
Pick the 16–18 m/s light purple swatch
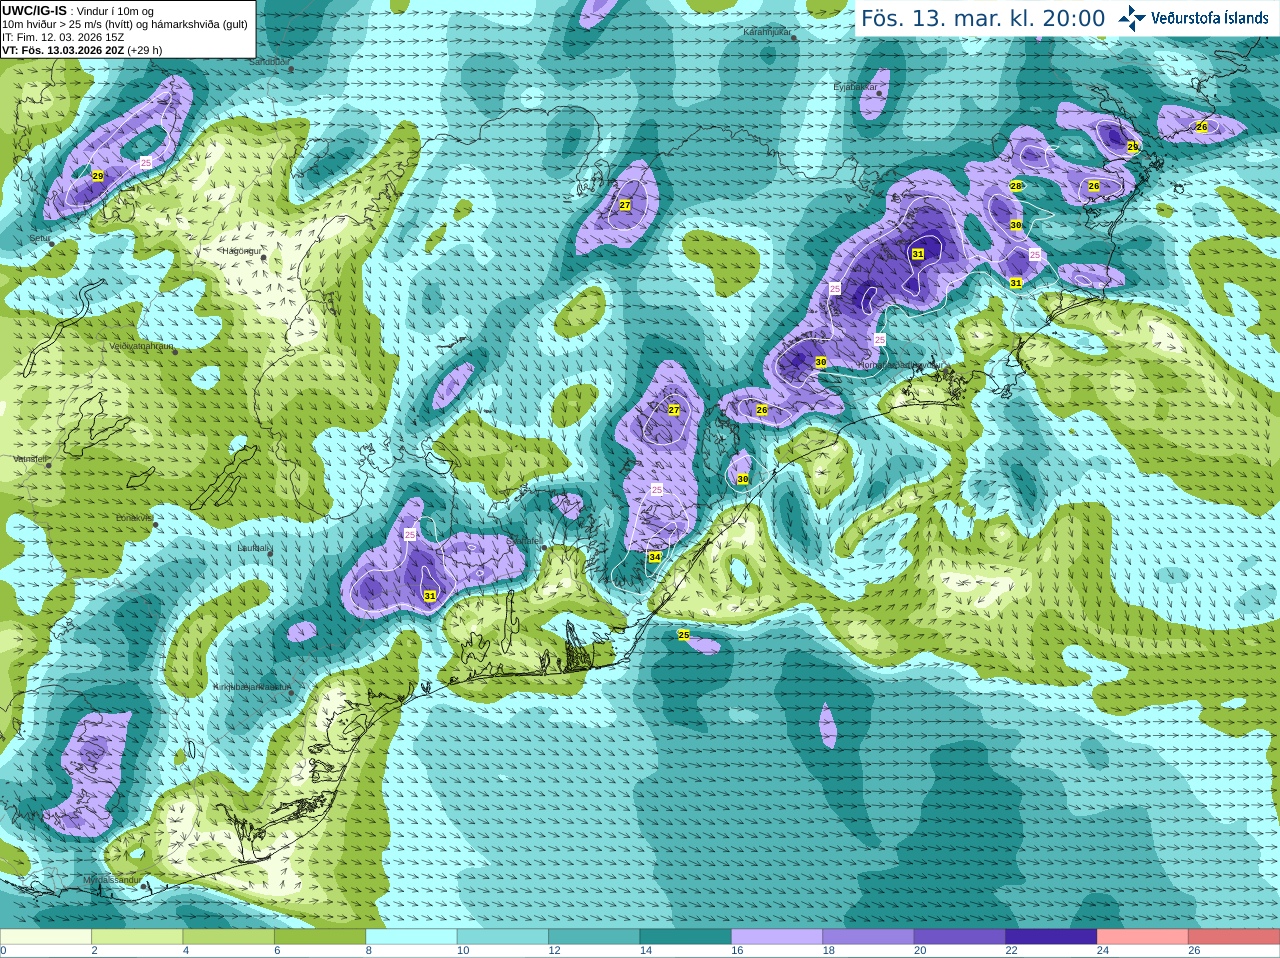777,937
